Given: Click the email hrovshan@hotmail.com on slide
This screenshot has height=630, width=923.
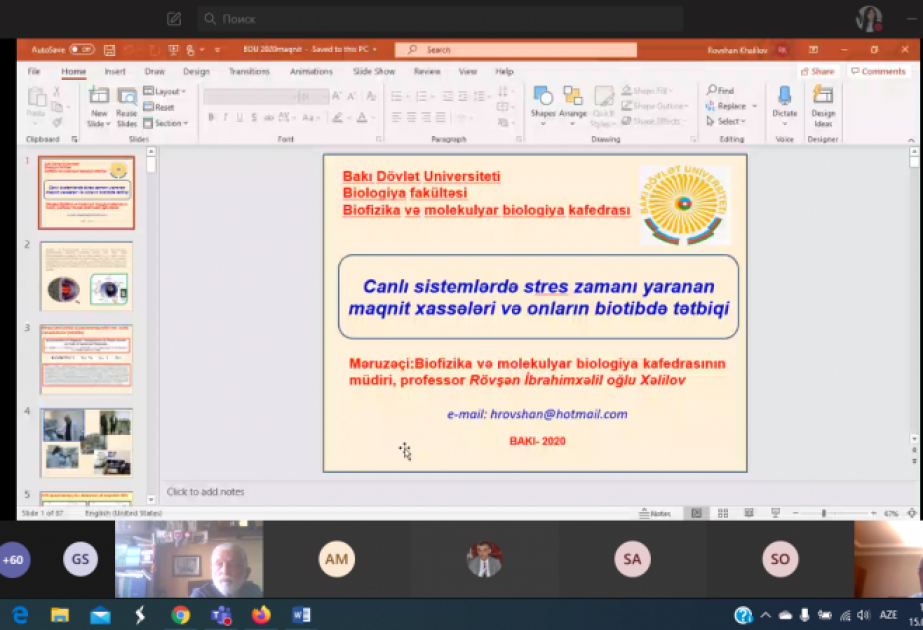Looking at the screenshot, I should click(559, 414).
